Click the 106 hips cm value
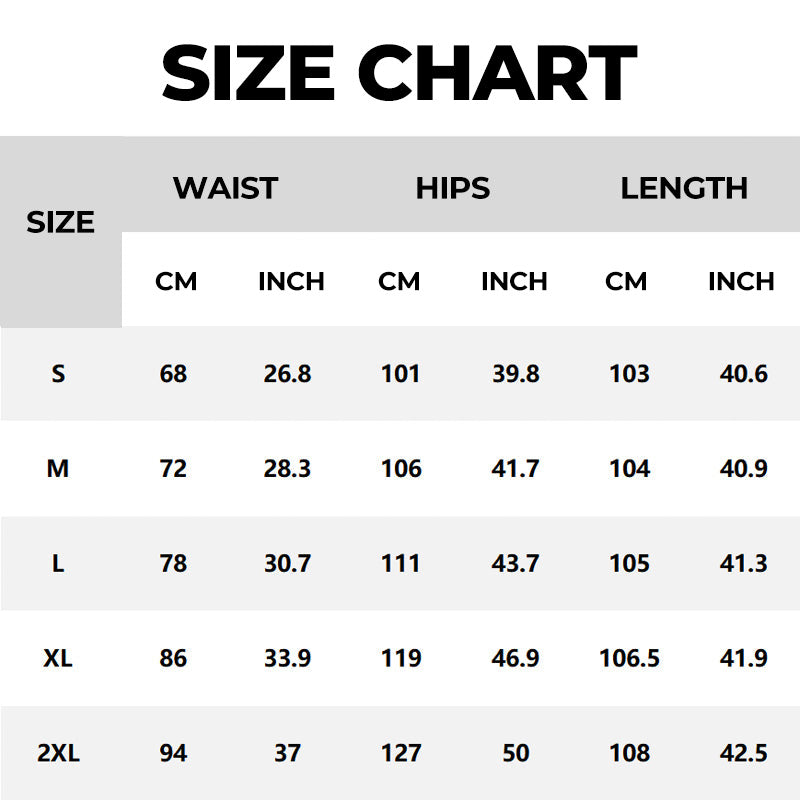This screenshot has height=800, width=800. point(401,468)
